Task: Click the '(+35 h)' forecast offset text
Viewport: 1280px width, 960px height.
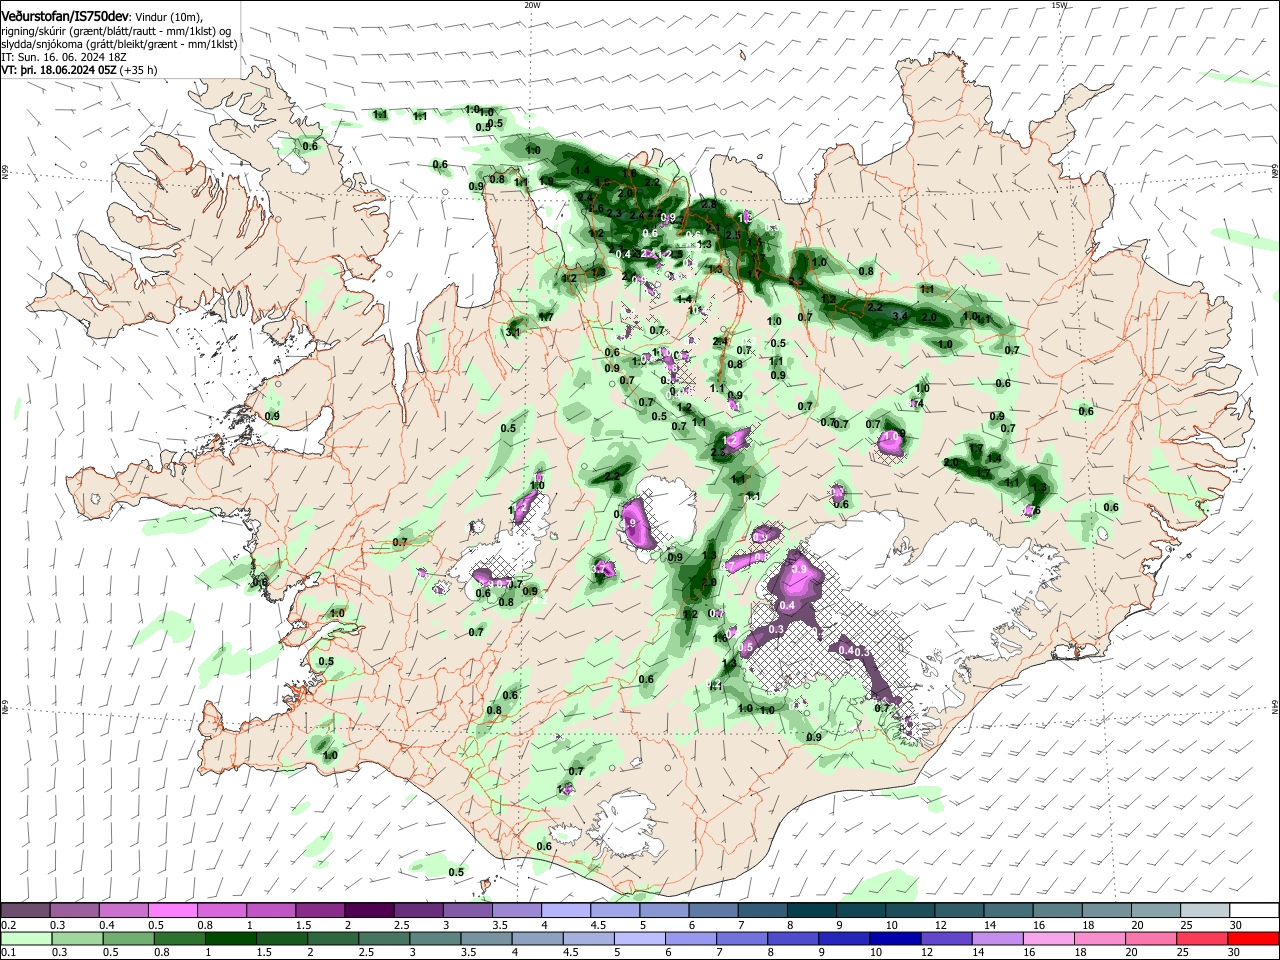Action: point(140,70)
